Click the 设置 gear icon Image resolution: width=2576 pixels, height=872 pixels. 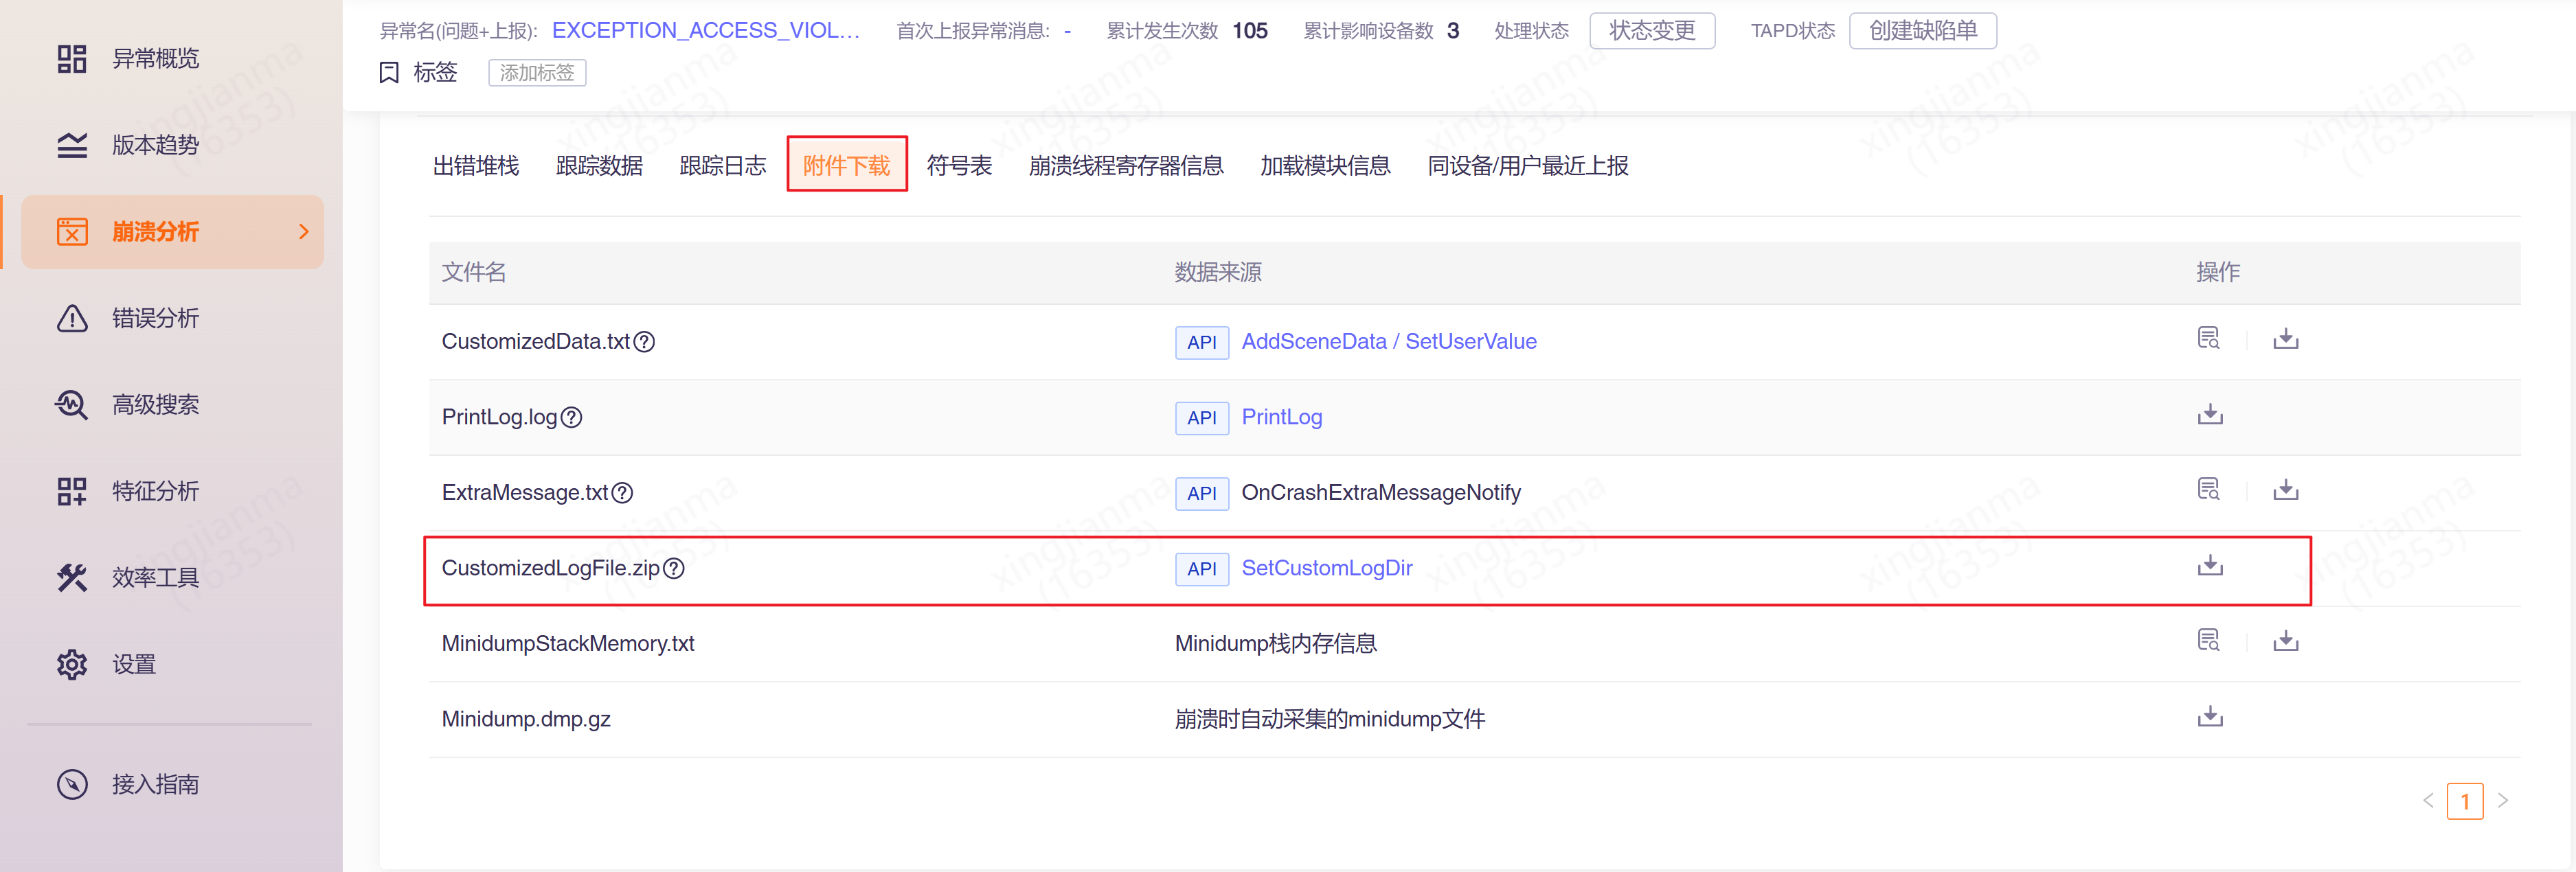click(71, 664)
